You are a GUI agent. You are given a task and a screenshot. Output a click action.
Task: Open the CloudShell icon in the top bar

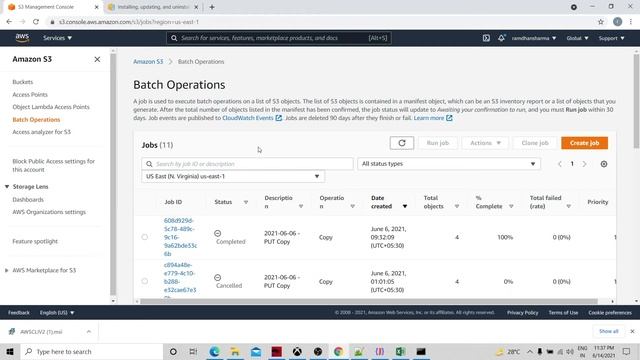coord(486,38)
